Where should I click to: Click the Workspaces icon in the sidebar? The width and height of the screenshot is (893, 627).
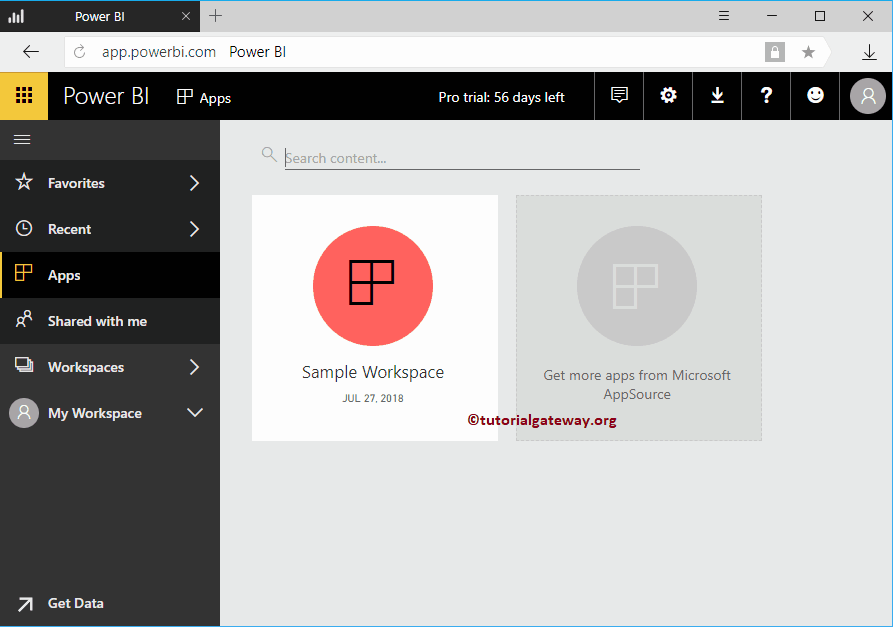pos(24,365)
